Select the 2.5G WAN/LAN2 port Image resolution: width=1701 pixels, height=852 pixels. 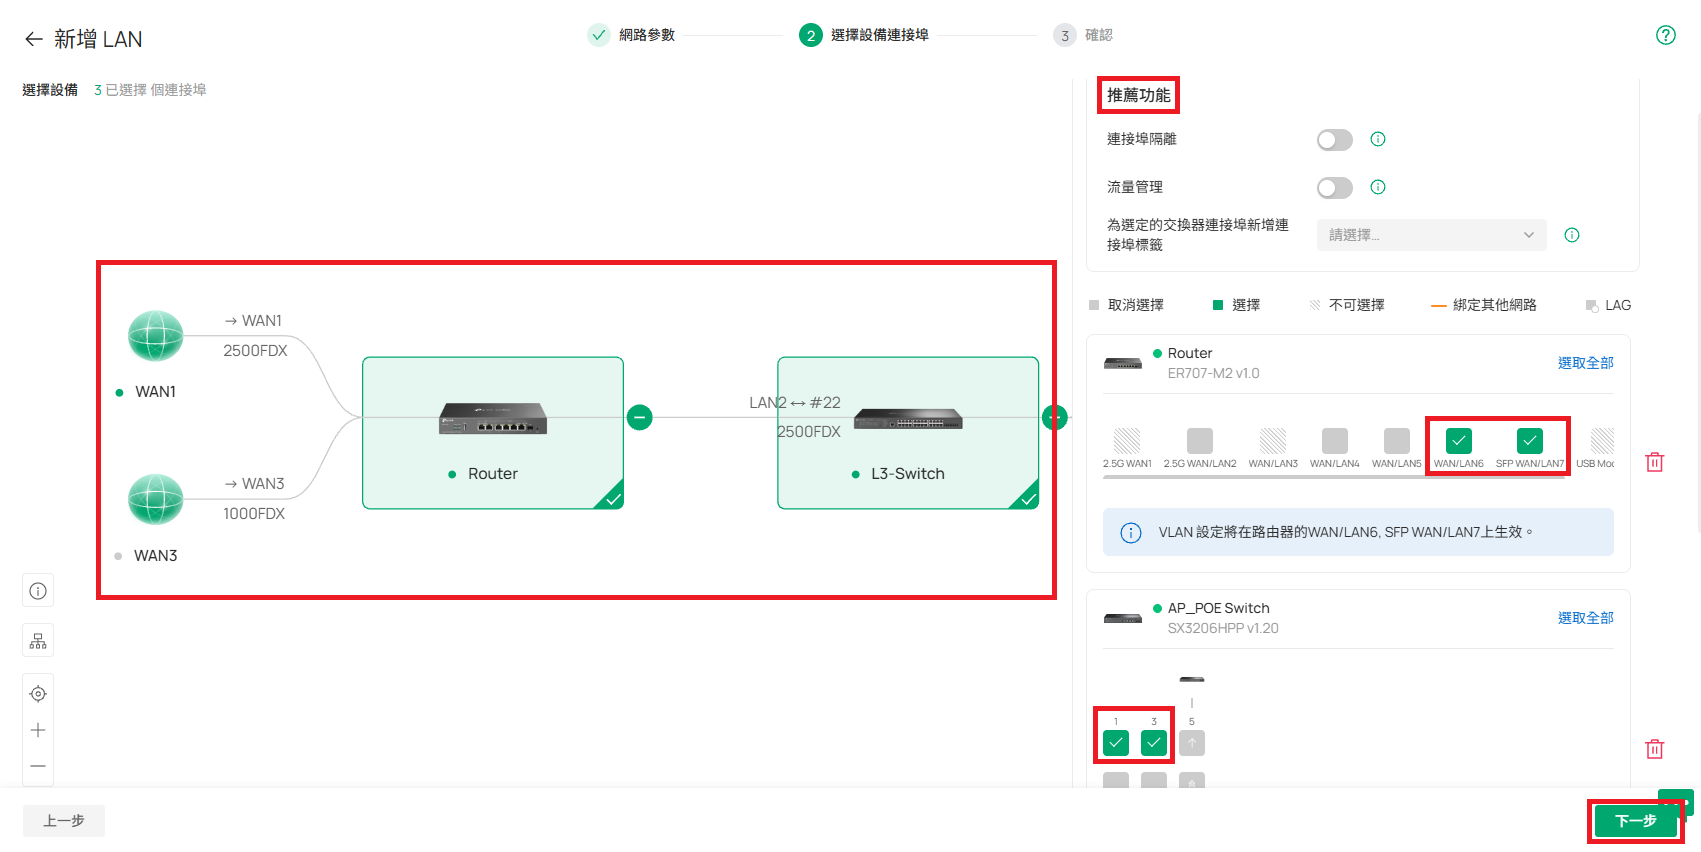1200,441
